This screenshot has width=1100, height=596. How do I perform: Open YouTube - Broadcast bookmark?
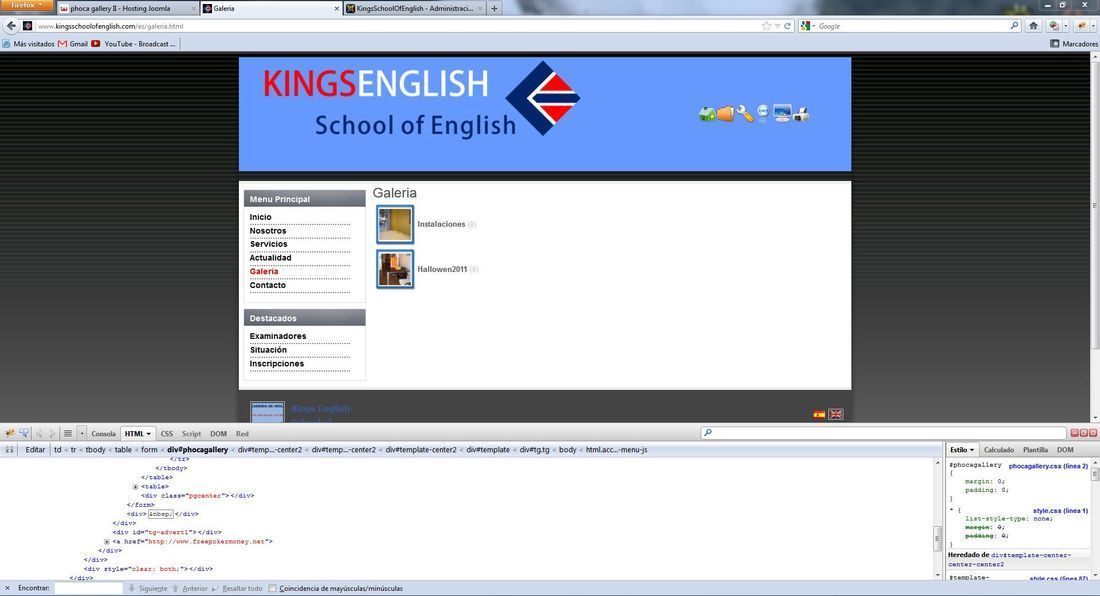[133, 43]
